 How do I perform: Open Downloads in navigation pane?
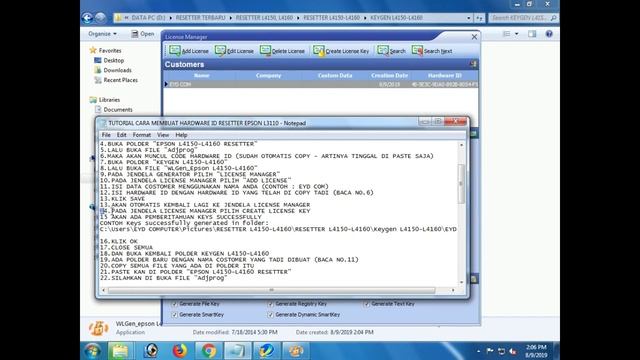(x=118, y=70)
